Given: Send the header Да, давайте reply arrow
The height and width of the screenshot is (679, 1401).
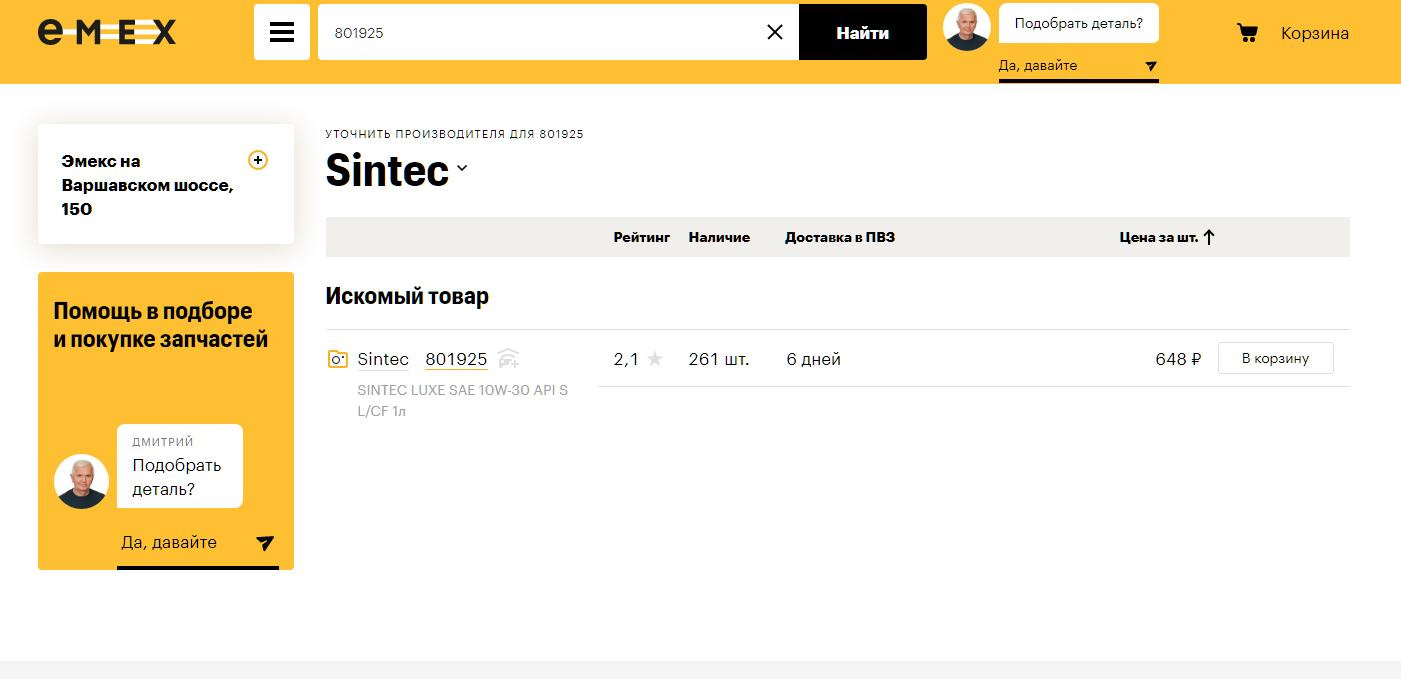Looking at the screenshot, I should [x=1151, y=66].
